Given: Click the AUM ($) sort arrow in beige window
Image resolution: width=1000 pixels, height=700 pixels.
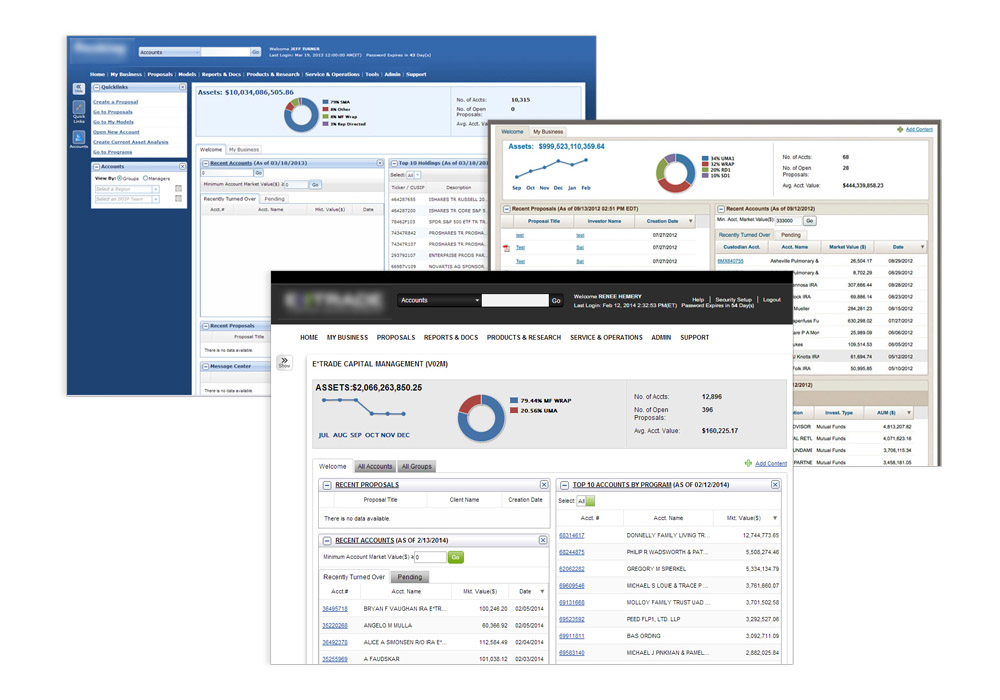Looking at the screenshot, I should pos(909,412).
